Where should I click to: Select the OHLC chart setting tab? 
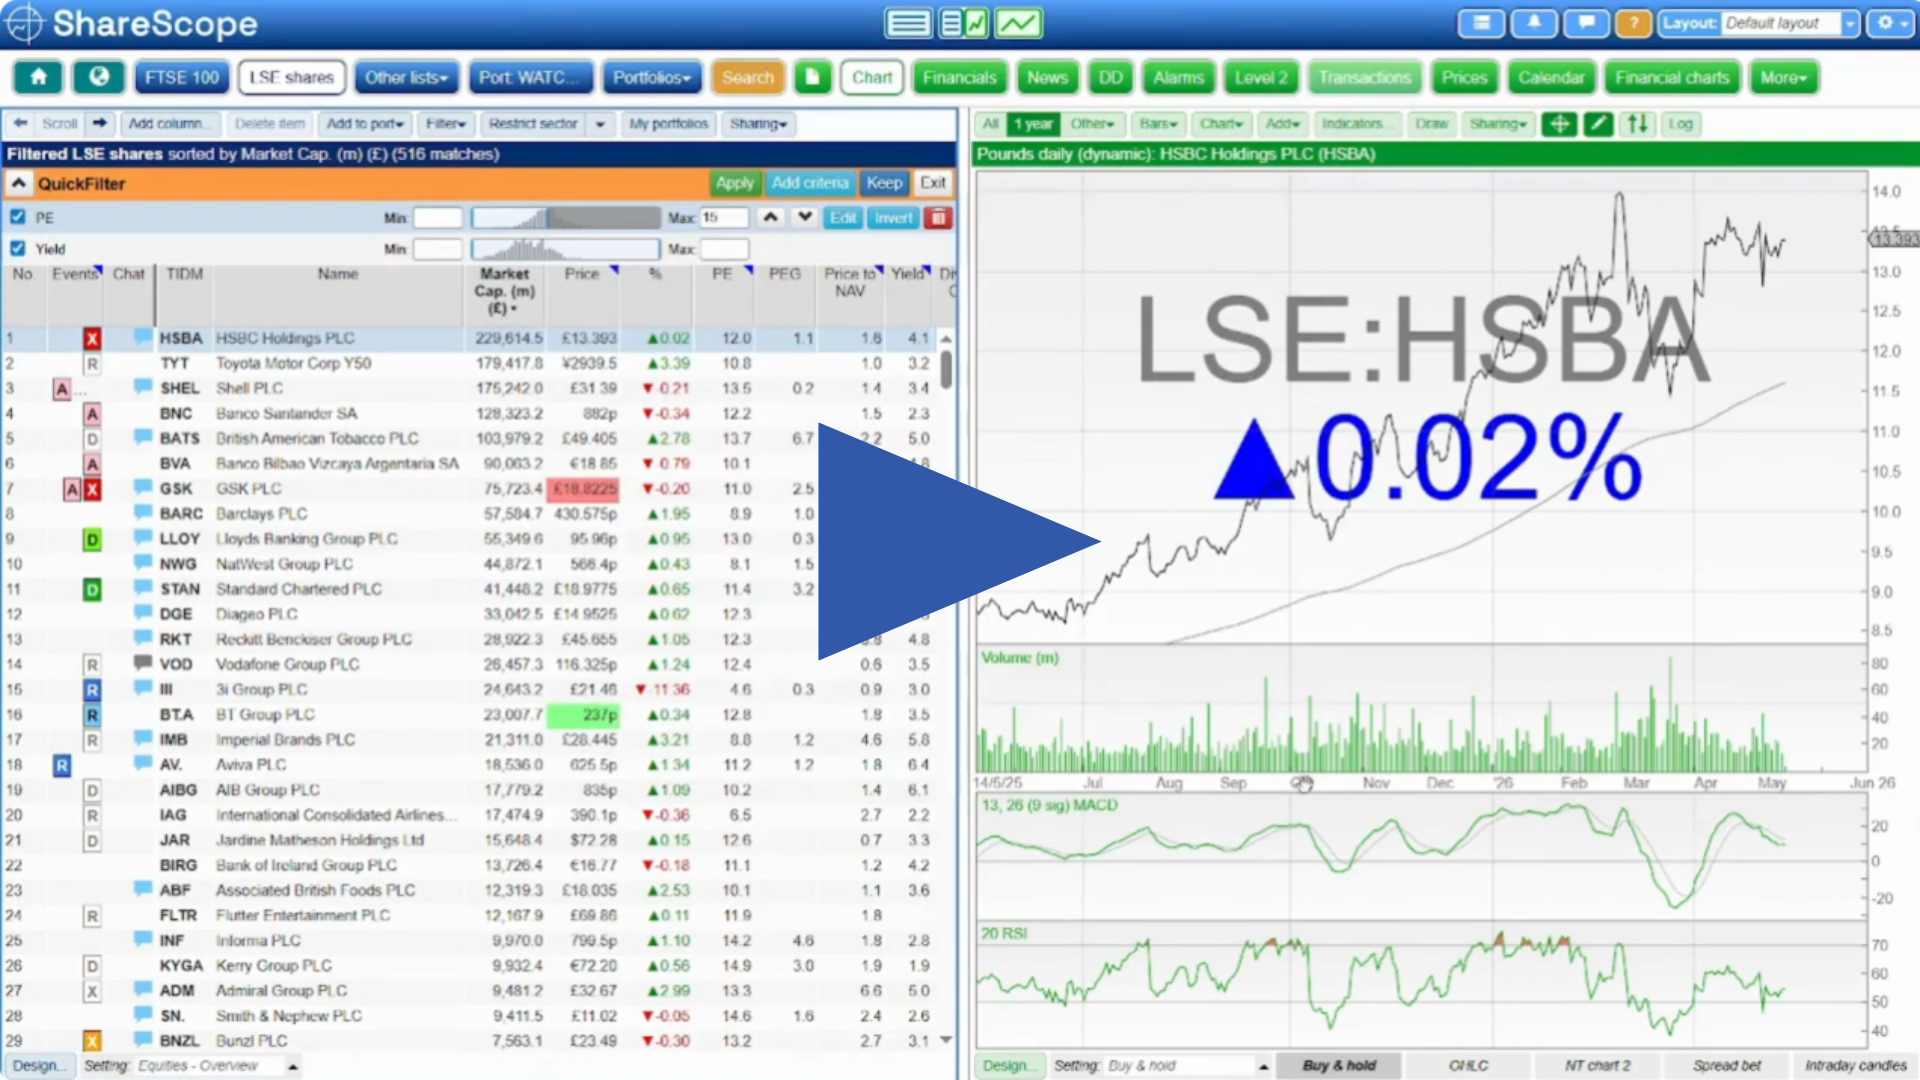[x=1468, y=1065]
